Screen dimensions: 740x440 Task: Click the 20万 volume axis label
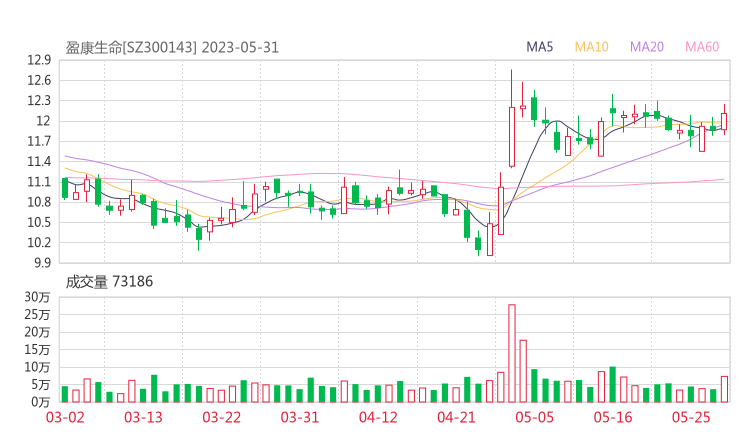tap(37, 332)
